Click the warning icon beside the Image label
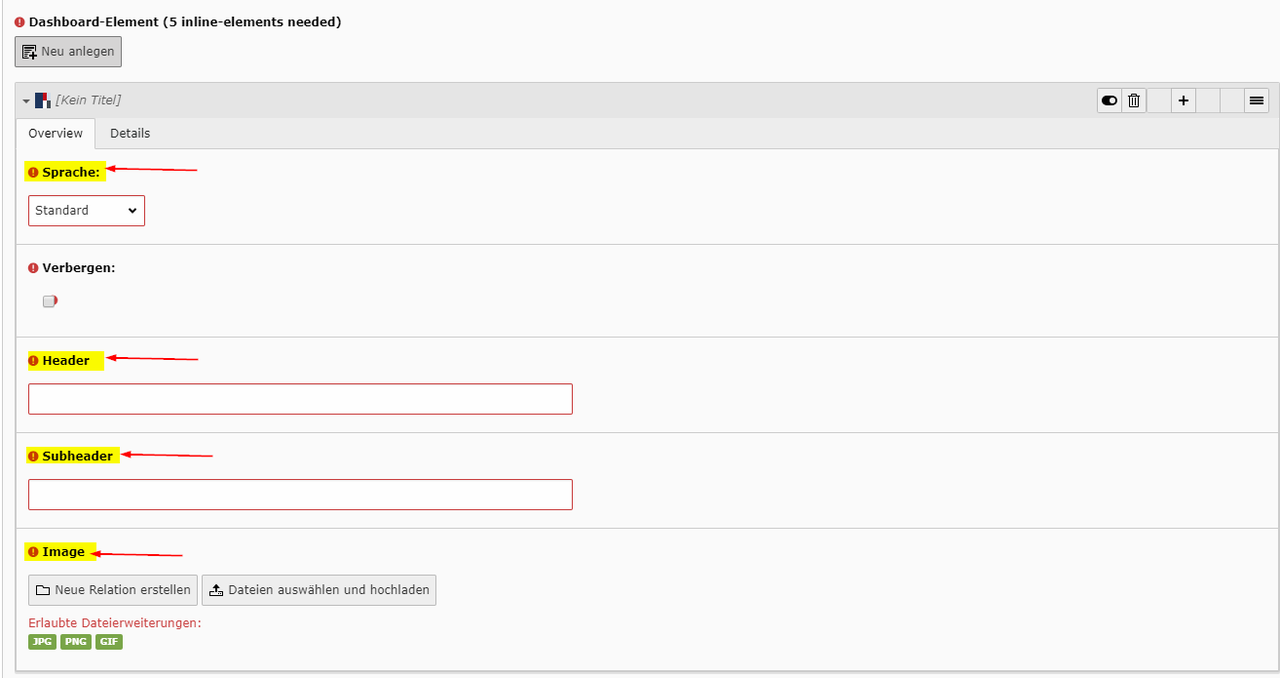This screenshot has height=678, width=1280. click(33, 552)
